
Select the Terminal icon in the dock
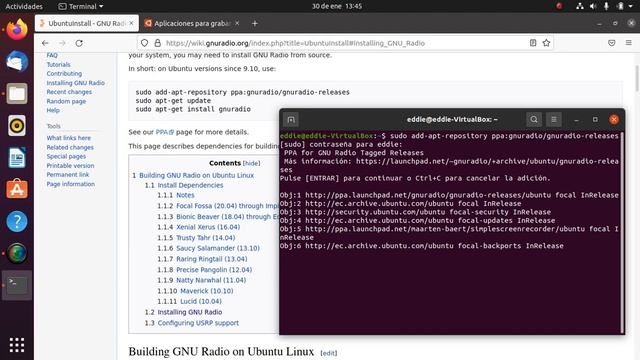pyautogui.click(x=17, y=285)
